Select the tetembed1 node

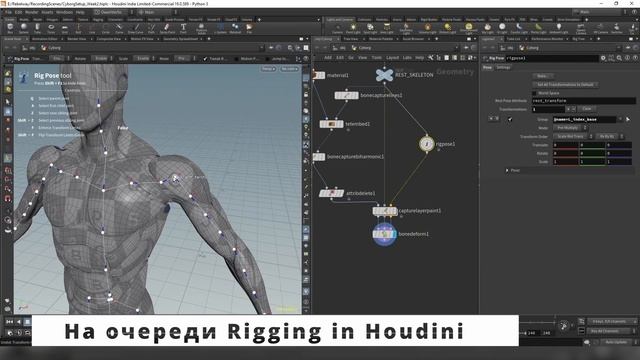click(x=331, y=124)
